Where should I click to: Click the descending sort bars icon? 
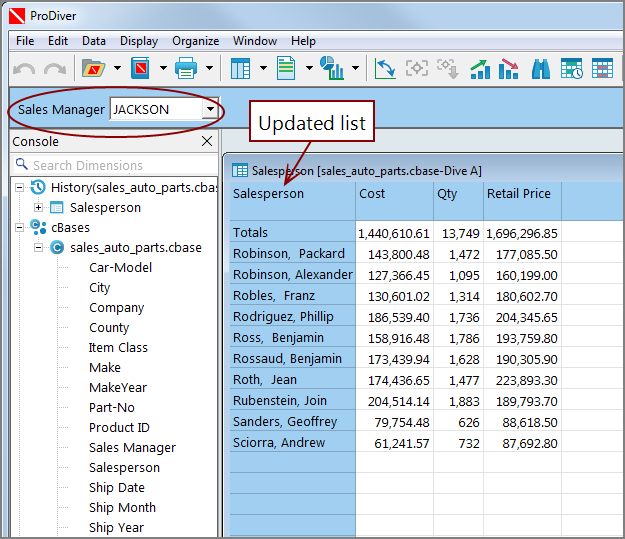coord(509,69)
